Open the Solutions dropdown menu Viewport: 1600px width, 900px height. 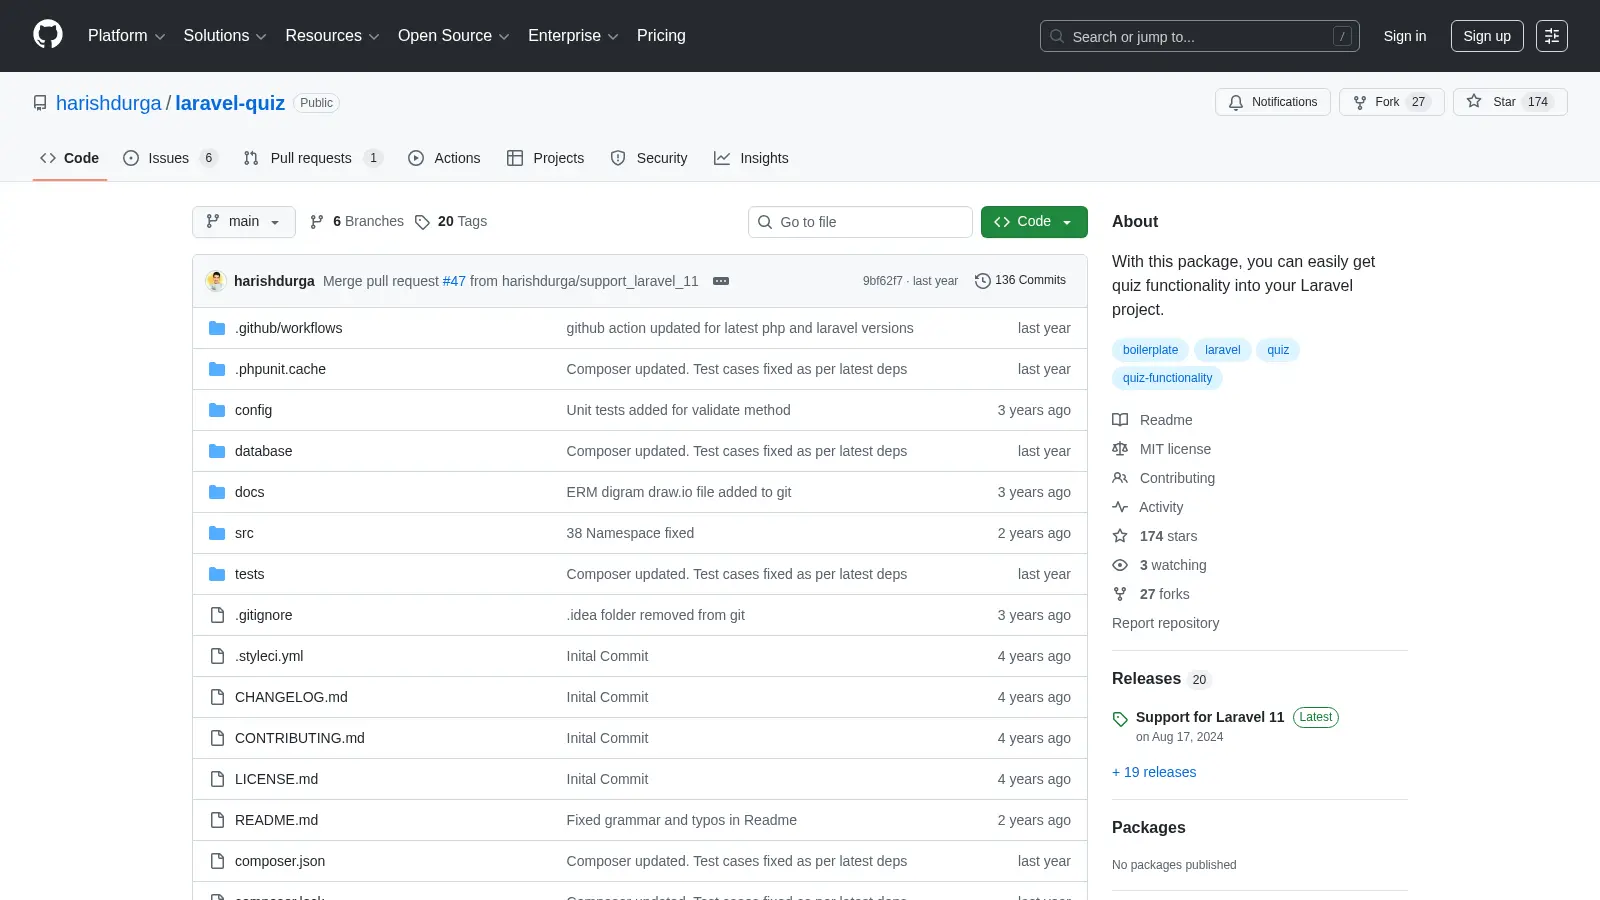click(x=225, y=36)
